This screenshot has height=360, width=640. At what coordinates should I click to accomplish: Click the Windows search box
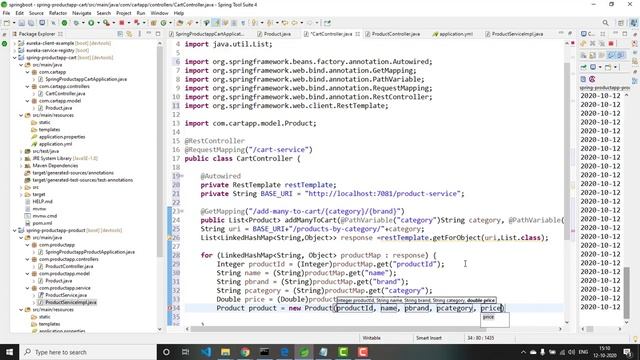pos(88,352)
